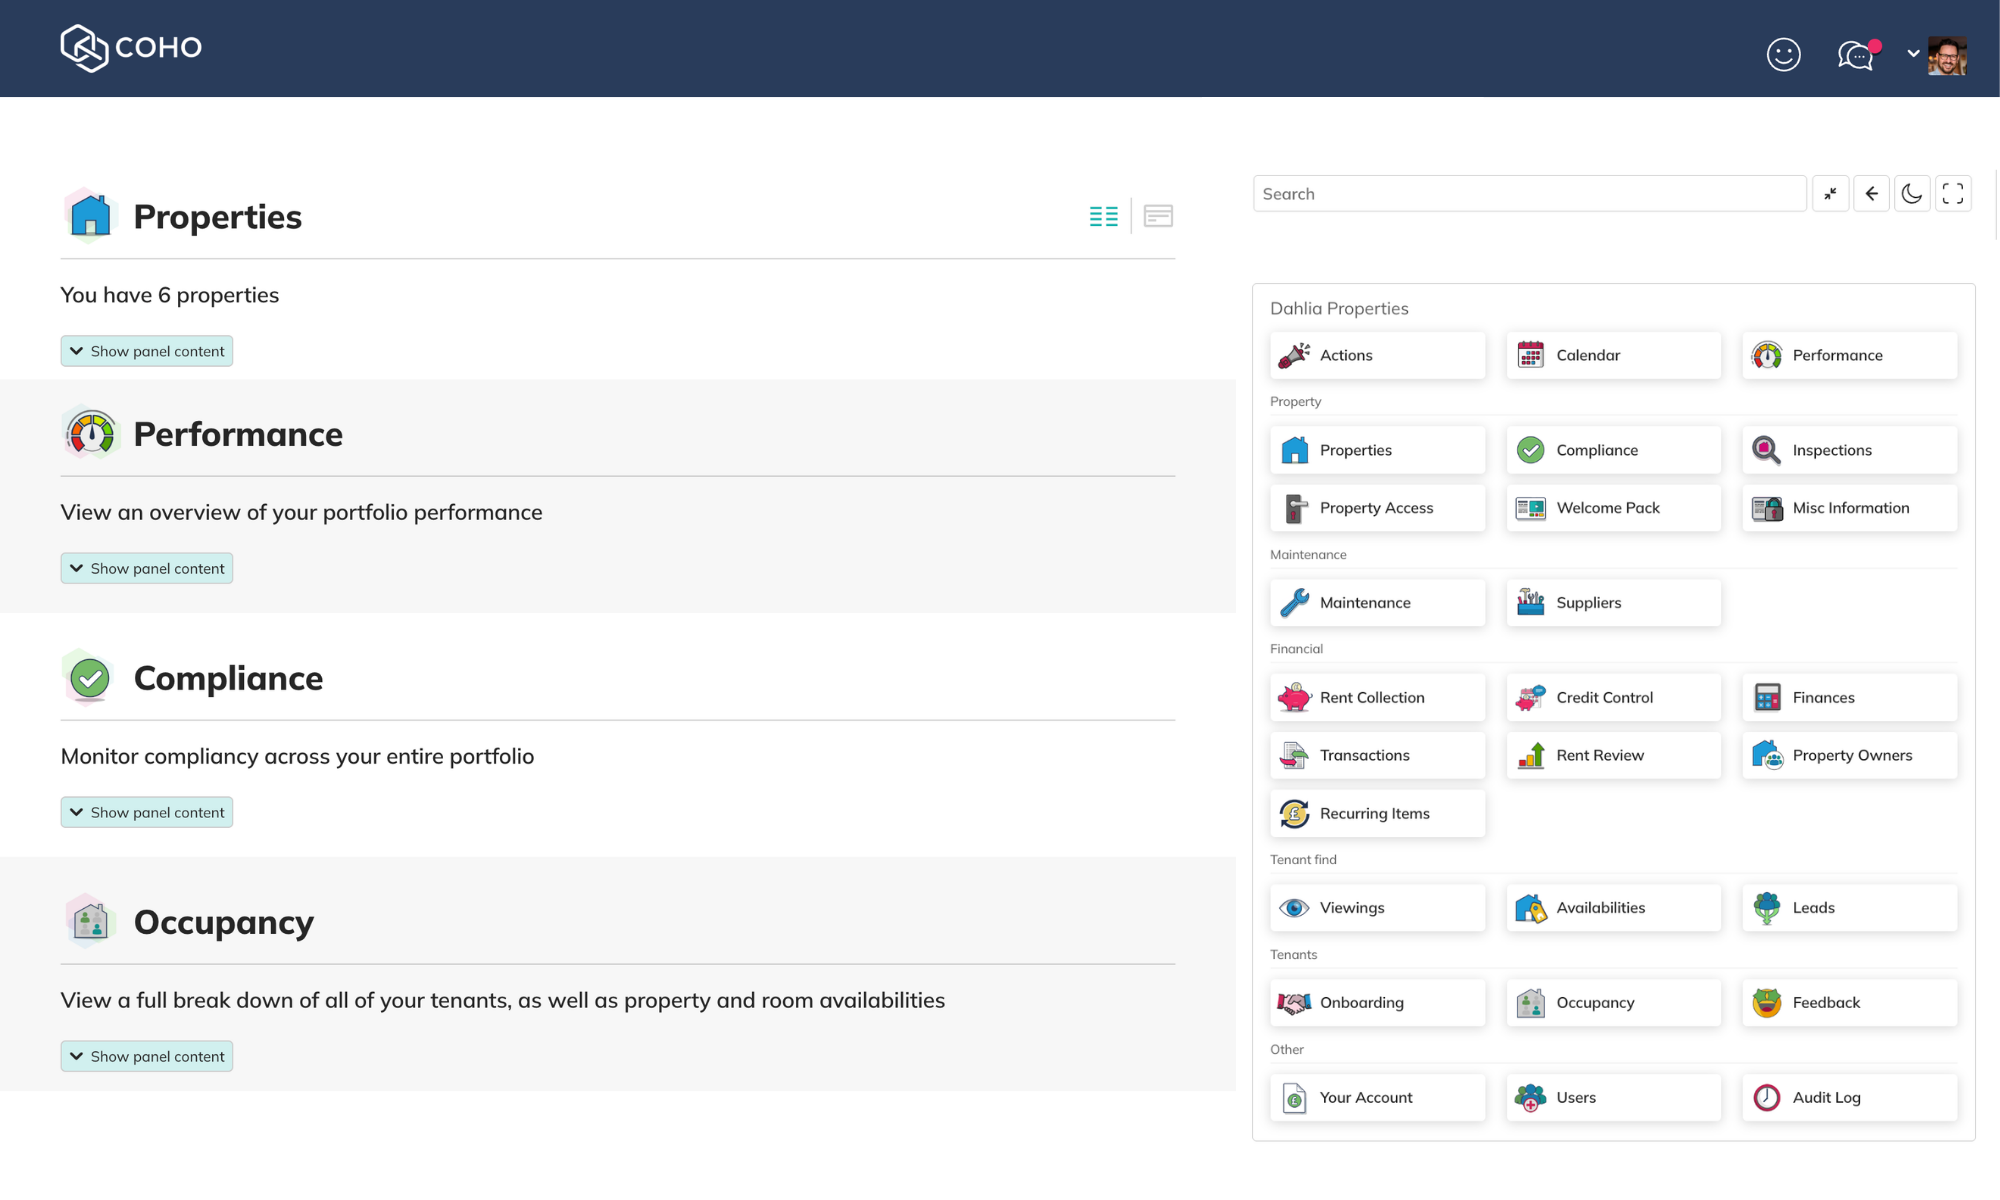Viewport: 2000px width, 1200px height.
Task: Enable dark mode with the moon icon
Action: [1912, 193]
